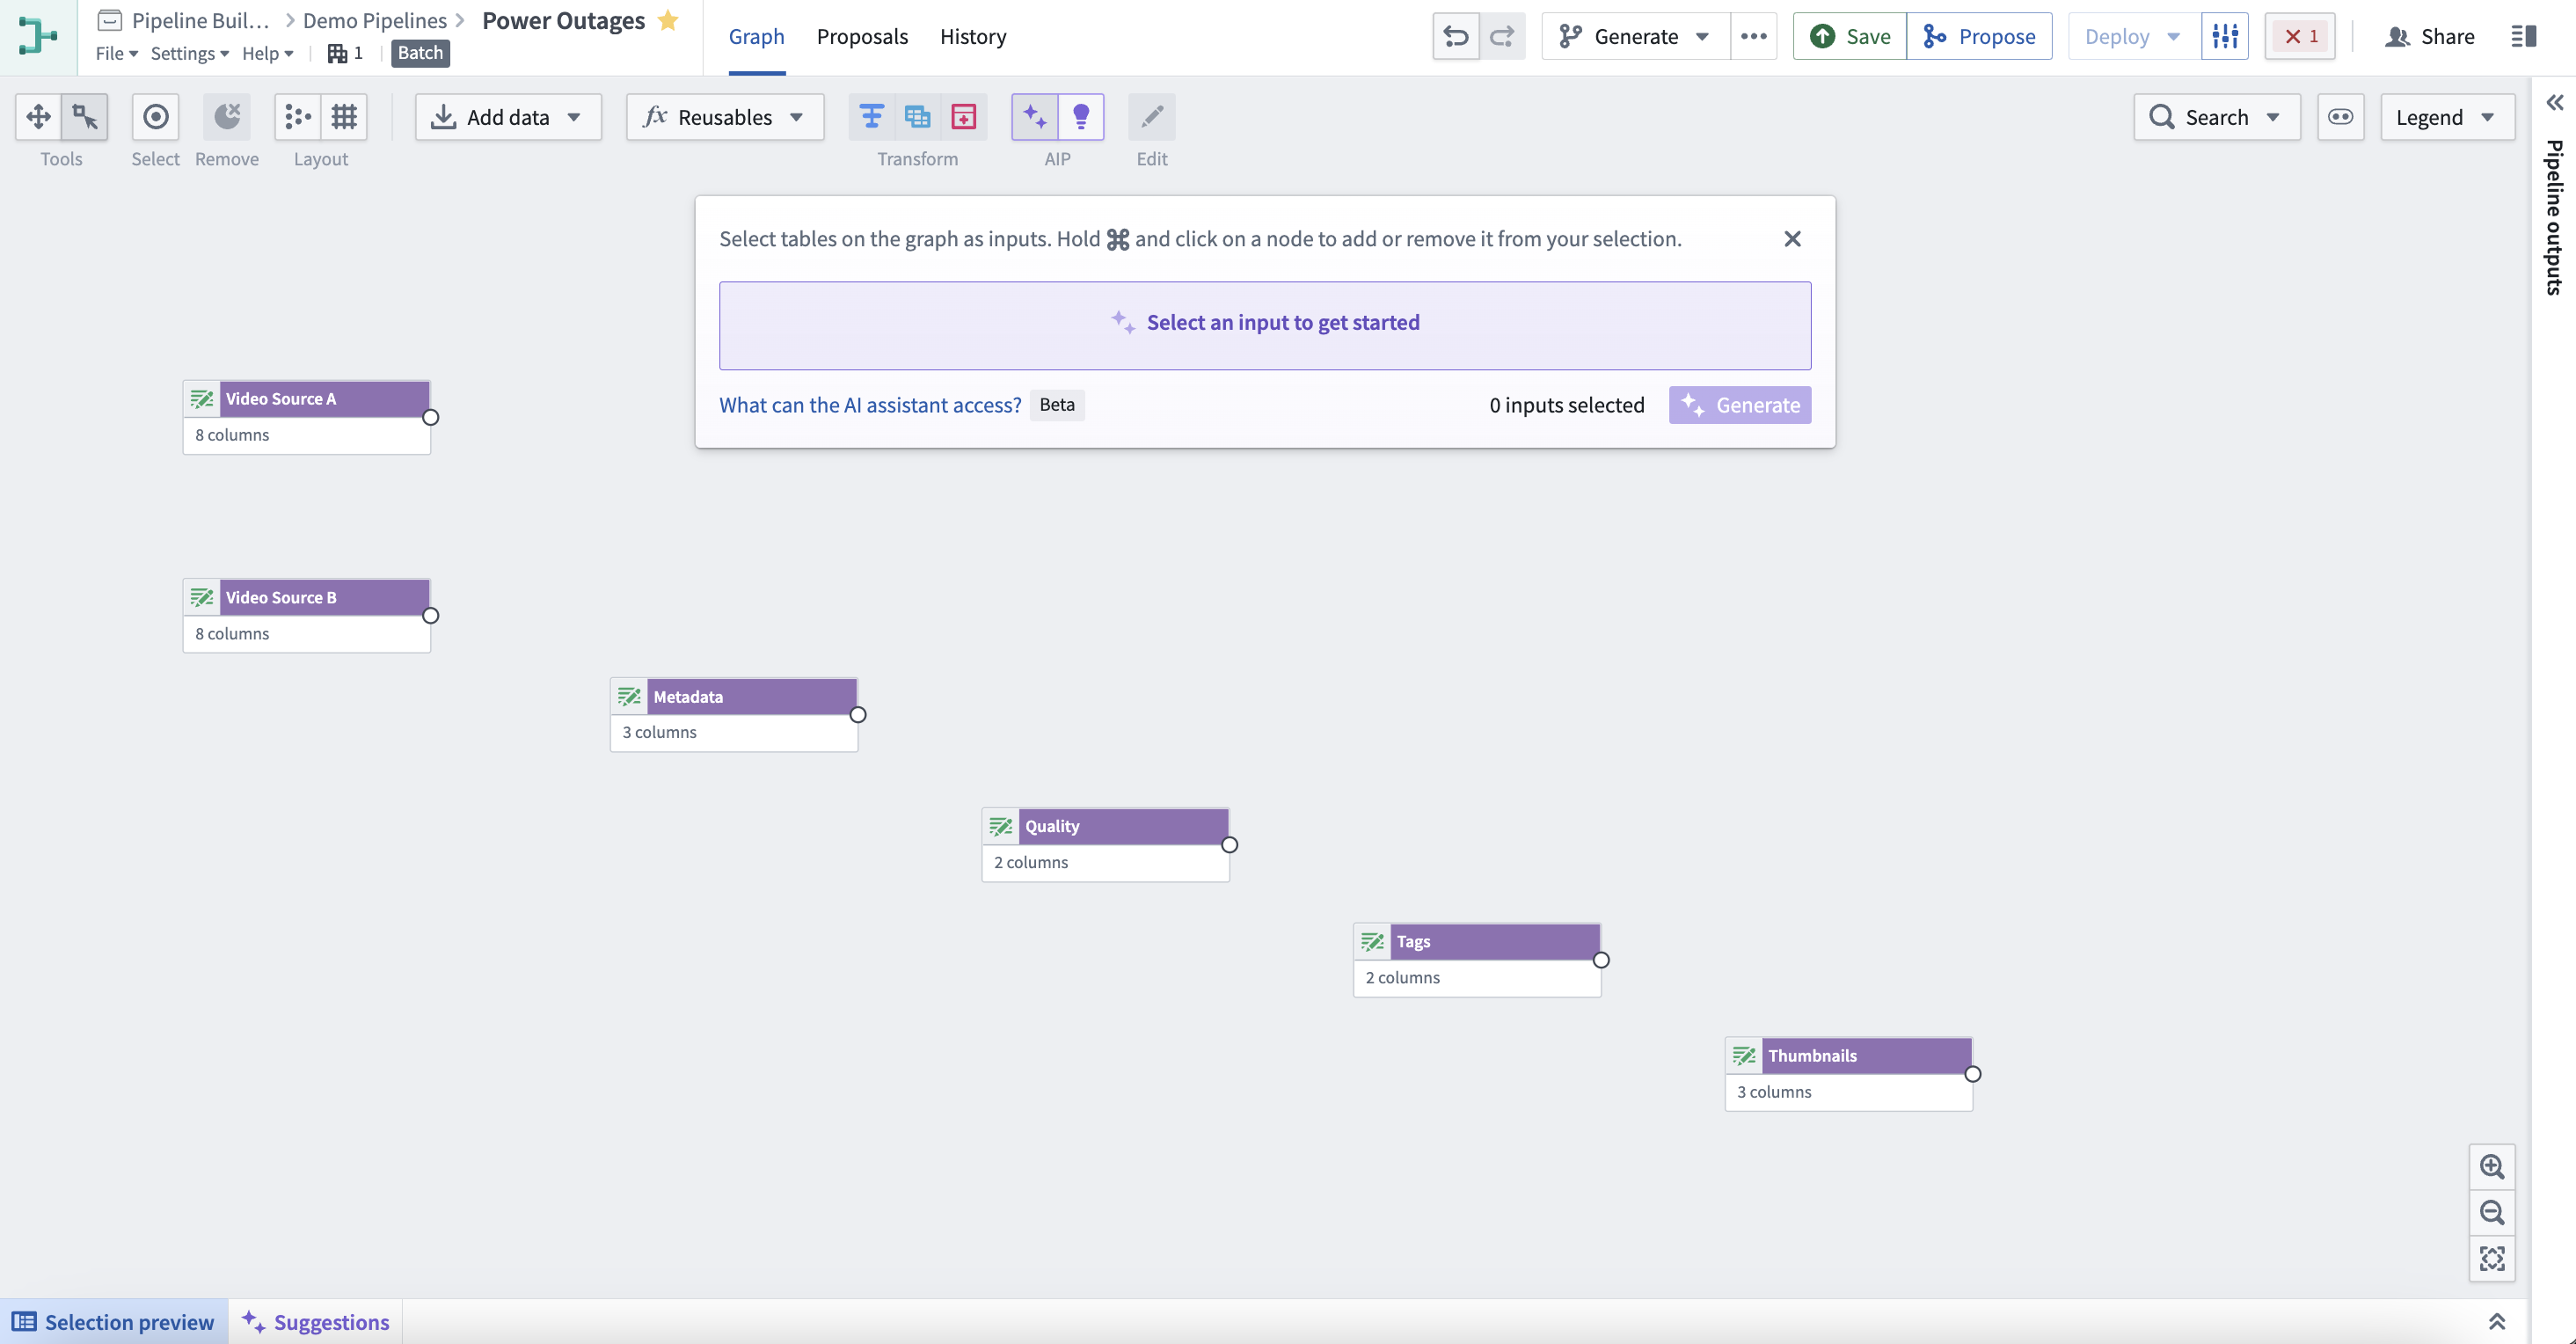Zoom out on the graph
Image resolution: width=2576 pixels, height=1344 pixels.
pyautogui.click(x=2492, y=1212)
